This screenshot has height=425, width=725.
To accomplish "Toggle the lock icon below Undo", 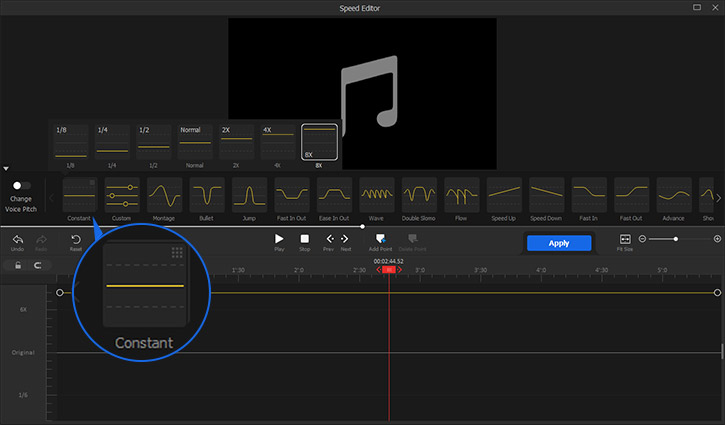I will (x=17, y=266).
